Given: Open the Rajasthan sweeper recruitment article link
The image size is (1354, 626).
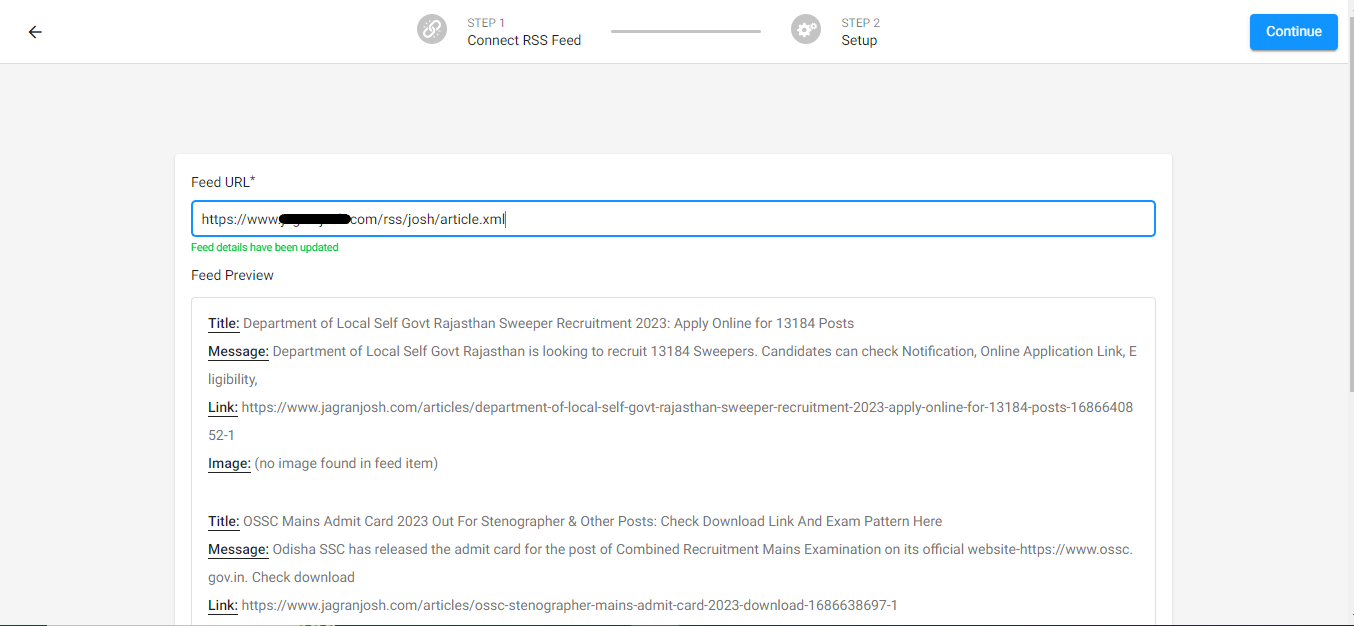Looking at the screenshot, I should [x=670, y=421].
